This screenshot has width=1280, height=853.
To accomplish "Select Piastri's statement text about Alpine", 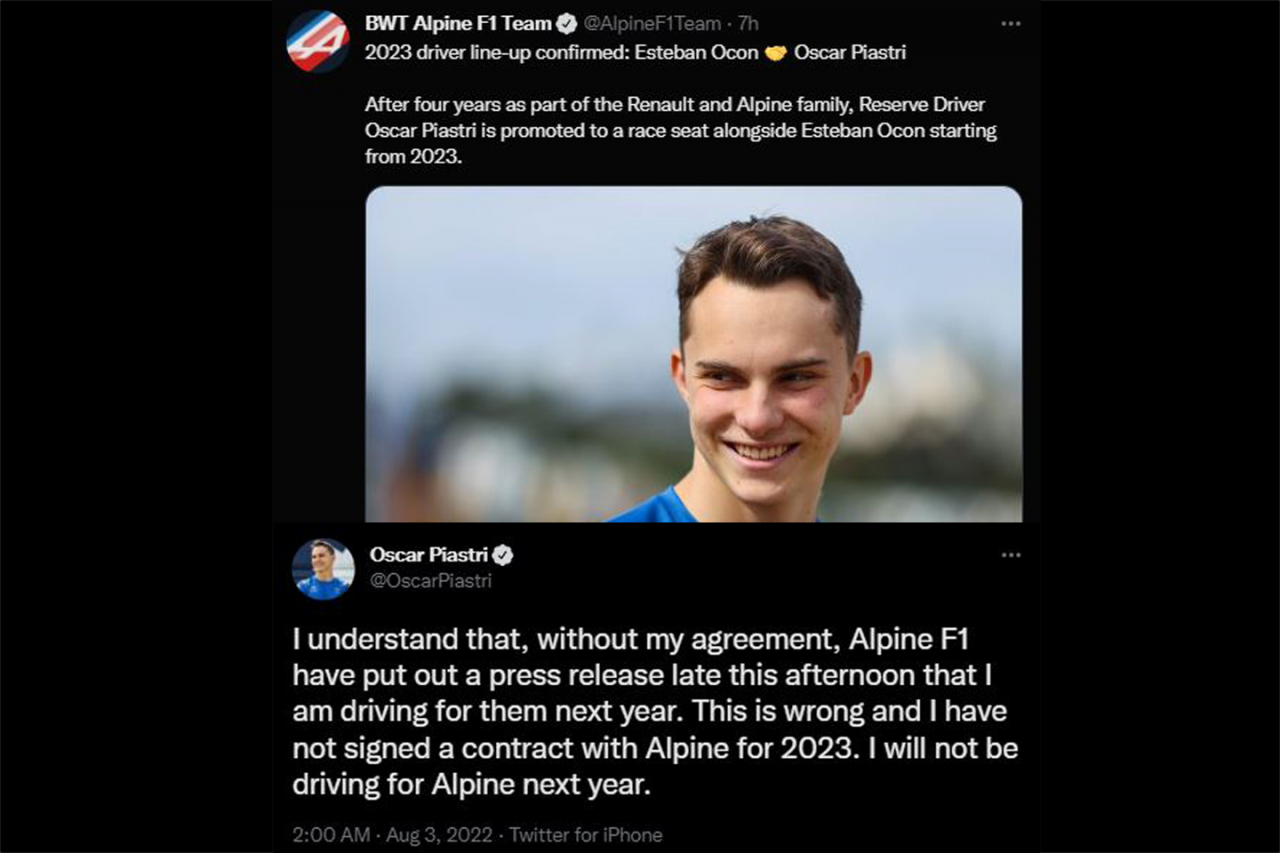I will tap(655, 711).
